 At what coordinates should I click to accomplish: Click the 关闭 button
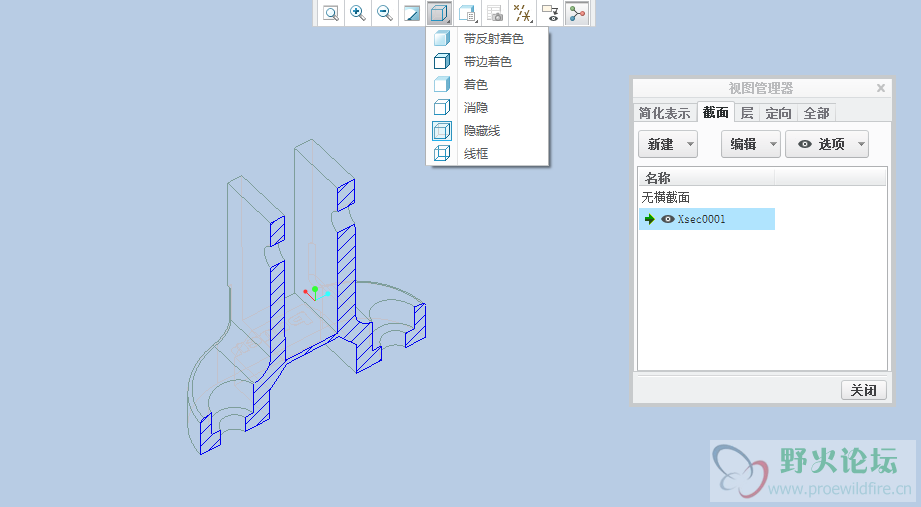click(863, 390)
